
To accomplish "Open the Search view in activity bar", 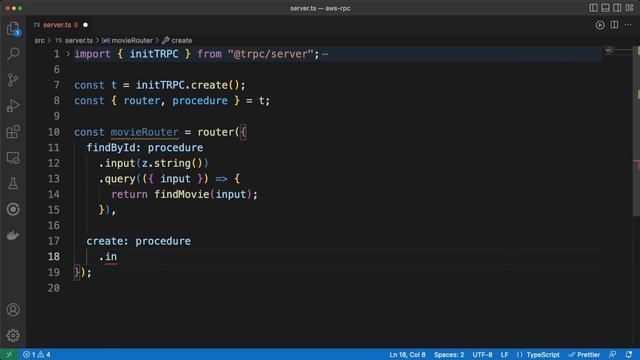I will [13, 54].
